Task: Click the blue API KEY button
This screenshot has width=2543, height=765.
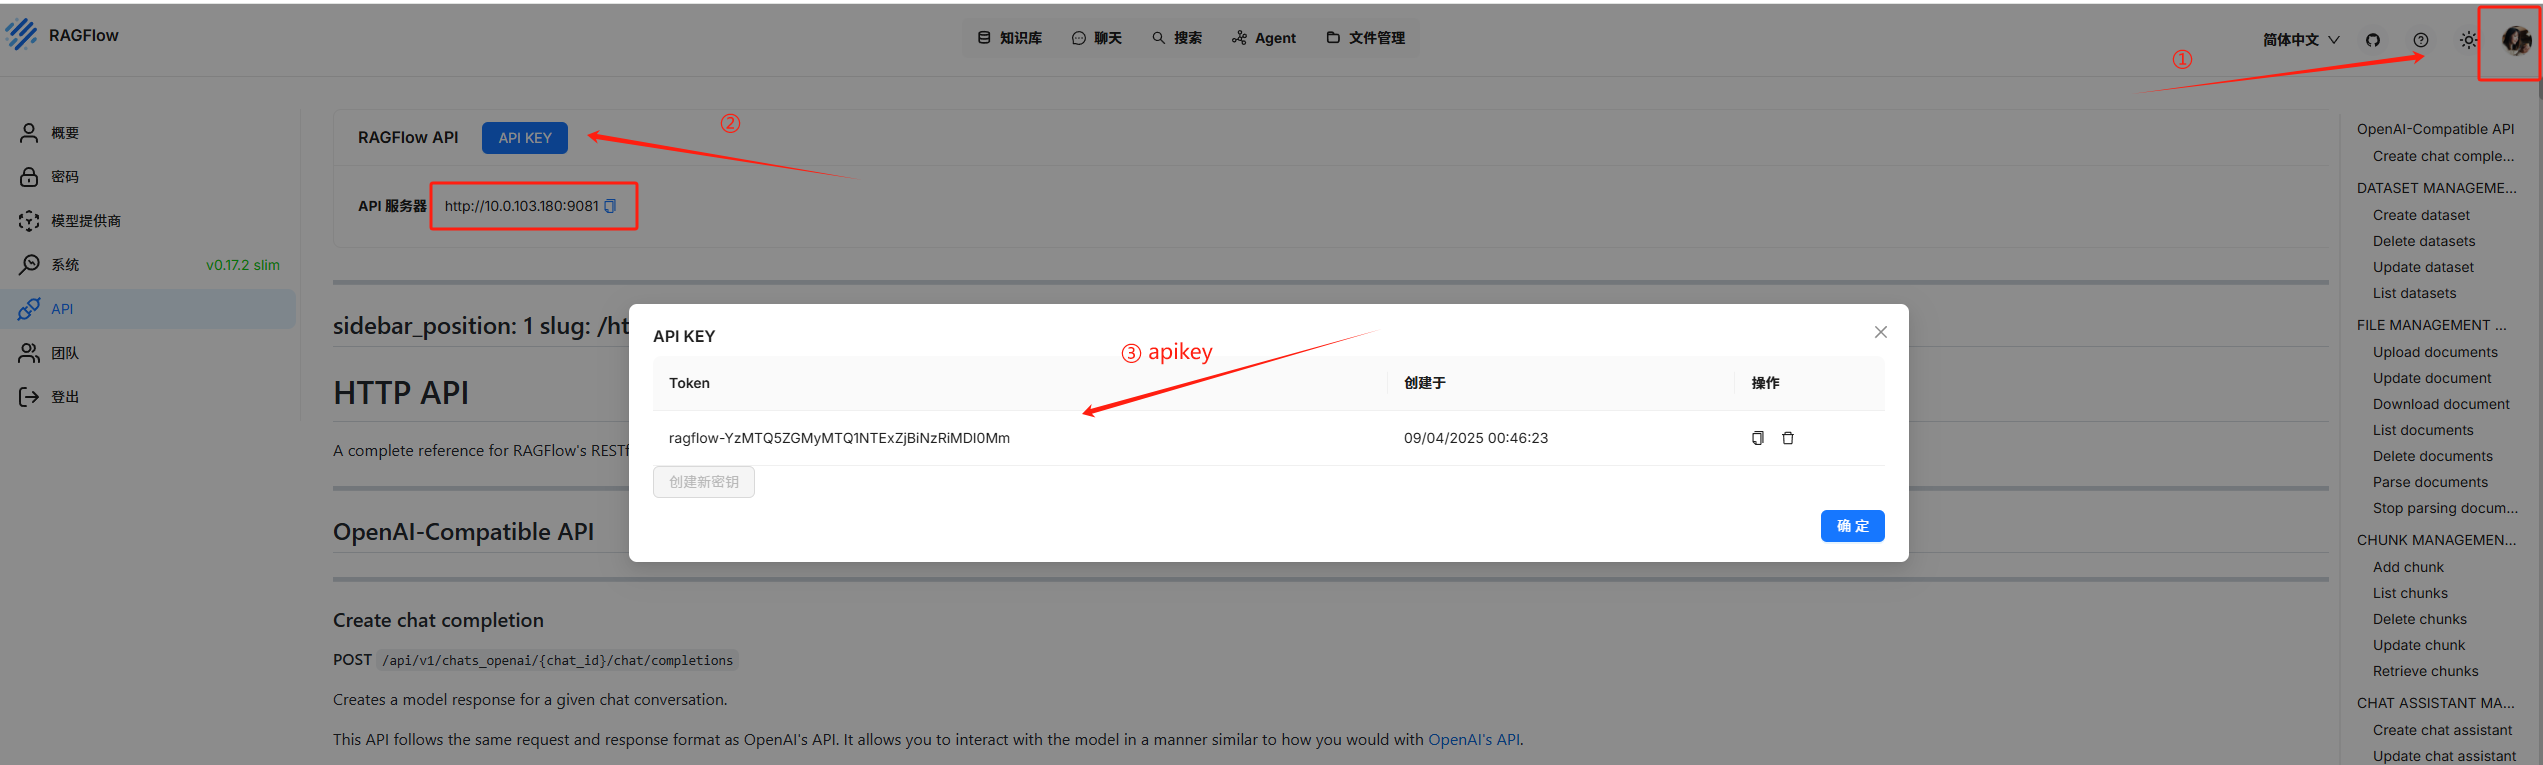Action: [x=525, y=138]
